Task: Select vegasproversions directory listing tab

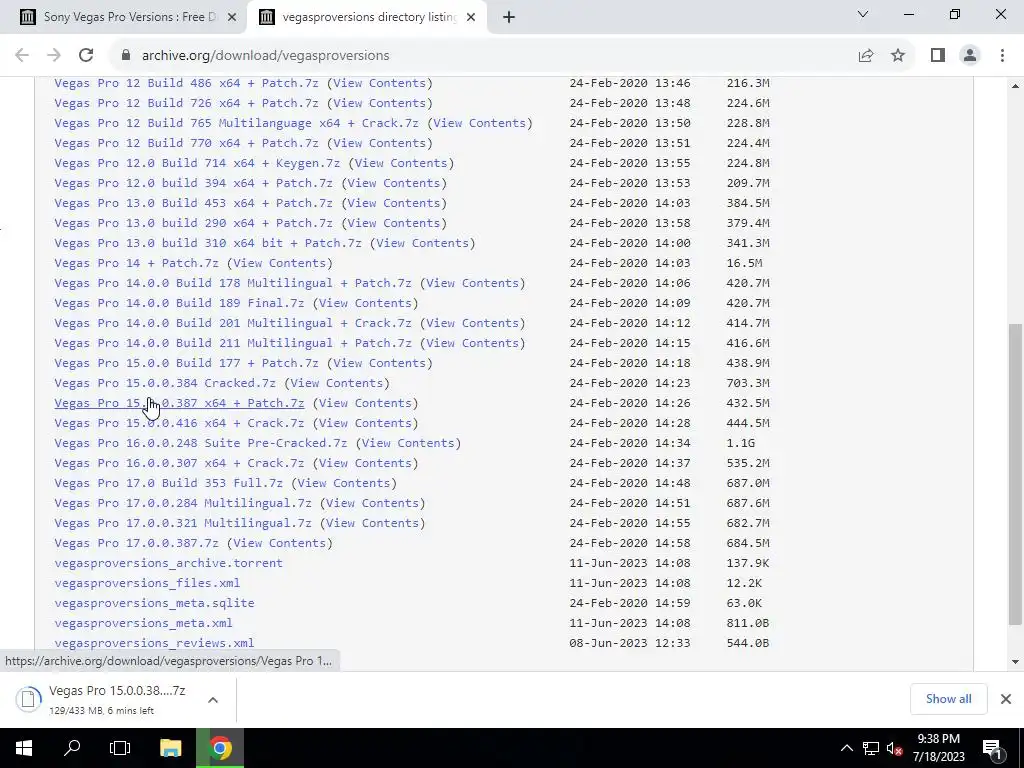Action: click(x=366, y=17)
